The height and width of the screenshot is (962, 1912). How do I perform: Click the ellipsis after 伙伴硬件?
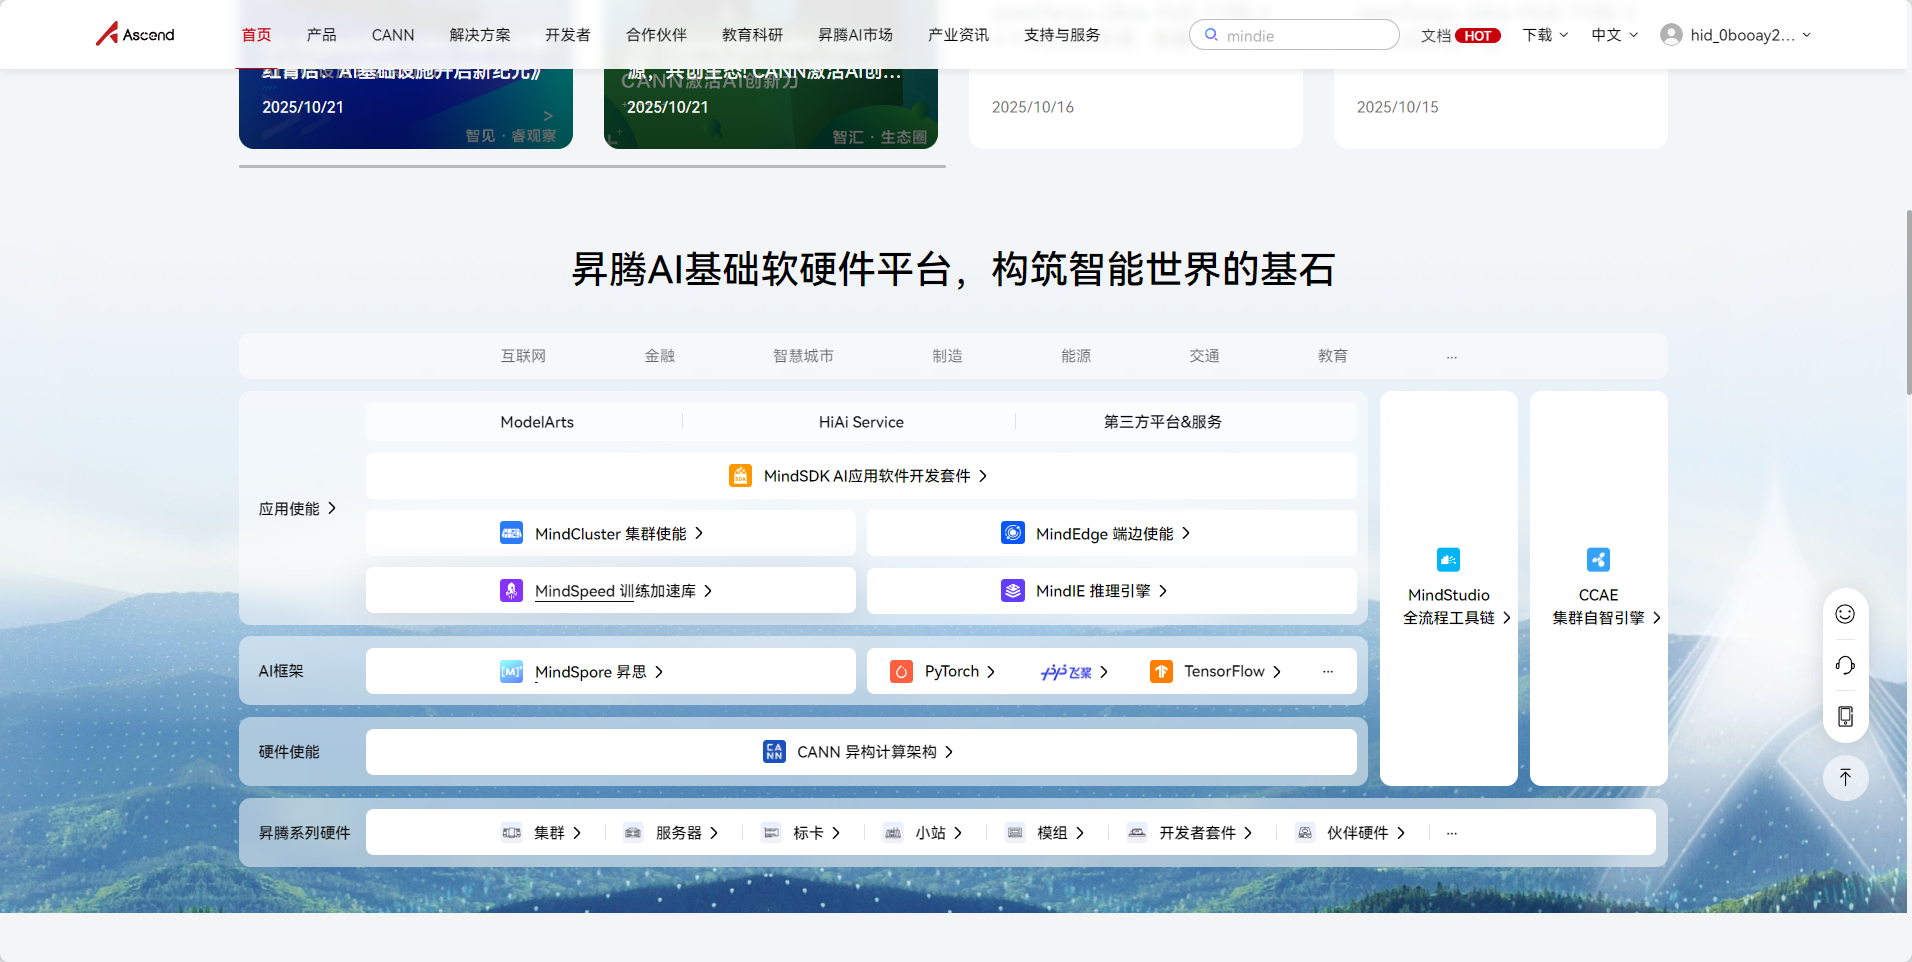tap(1452, 833)
